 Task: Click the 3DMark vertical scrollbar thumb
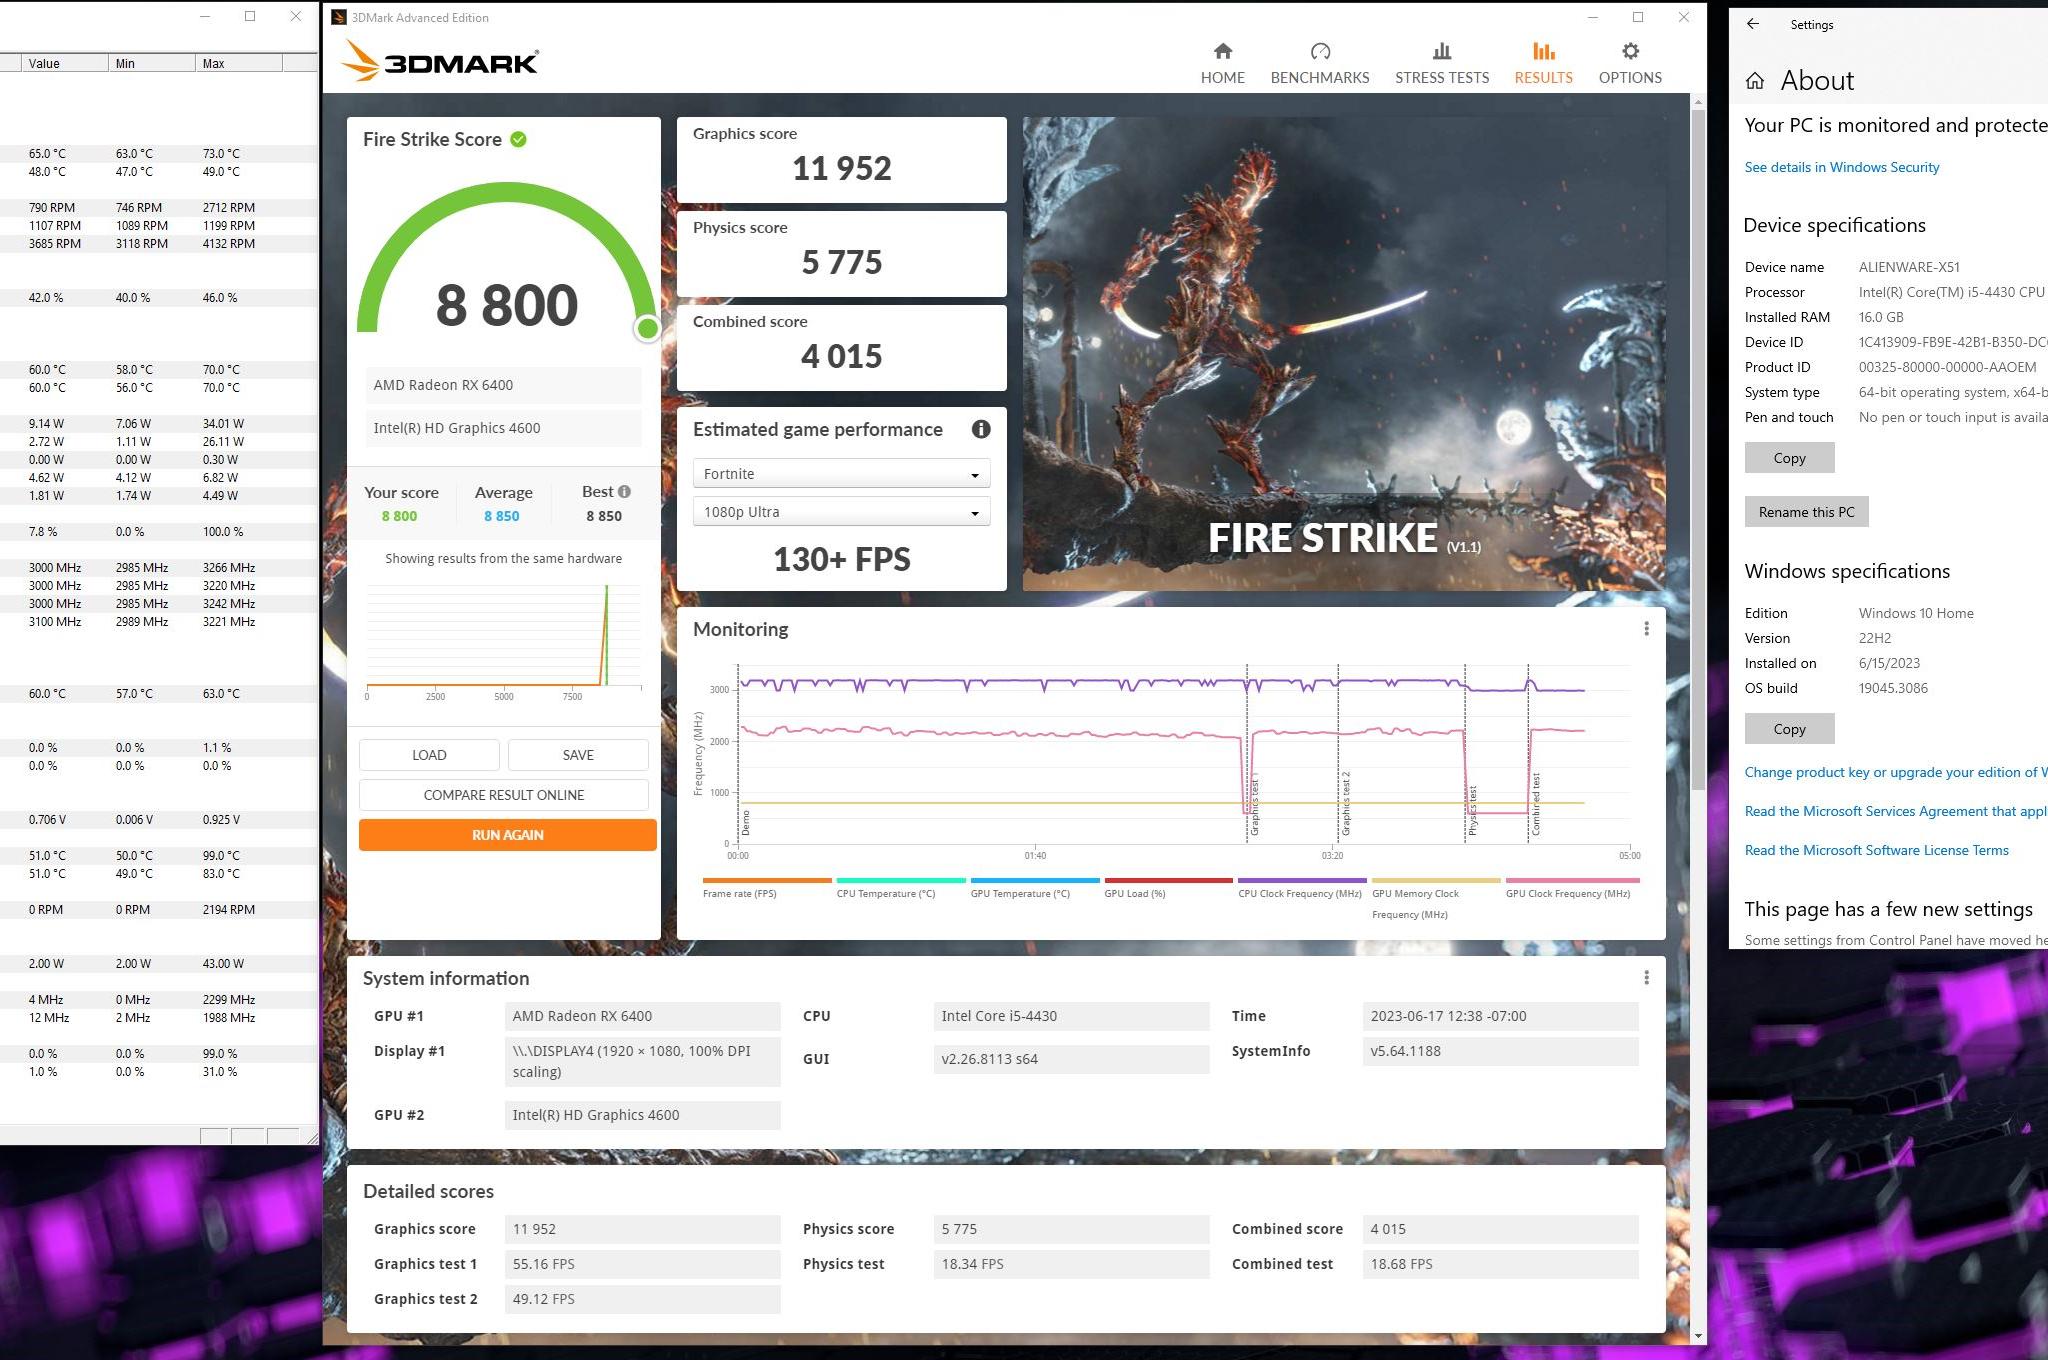[1697, 448]
